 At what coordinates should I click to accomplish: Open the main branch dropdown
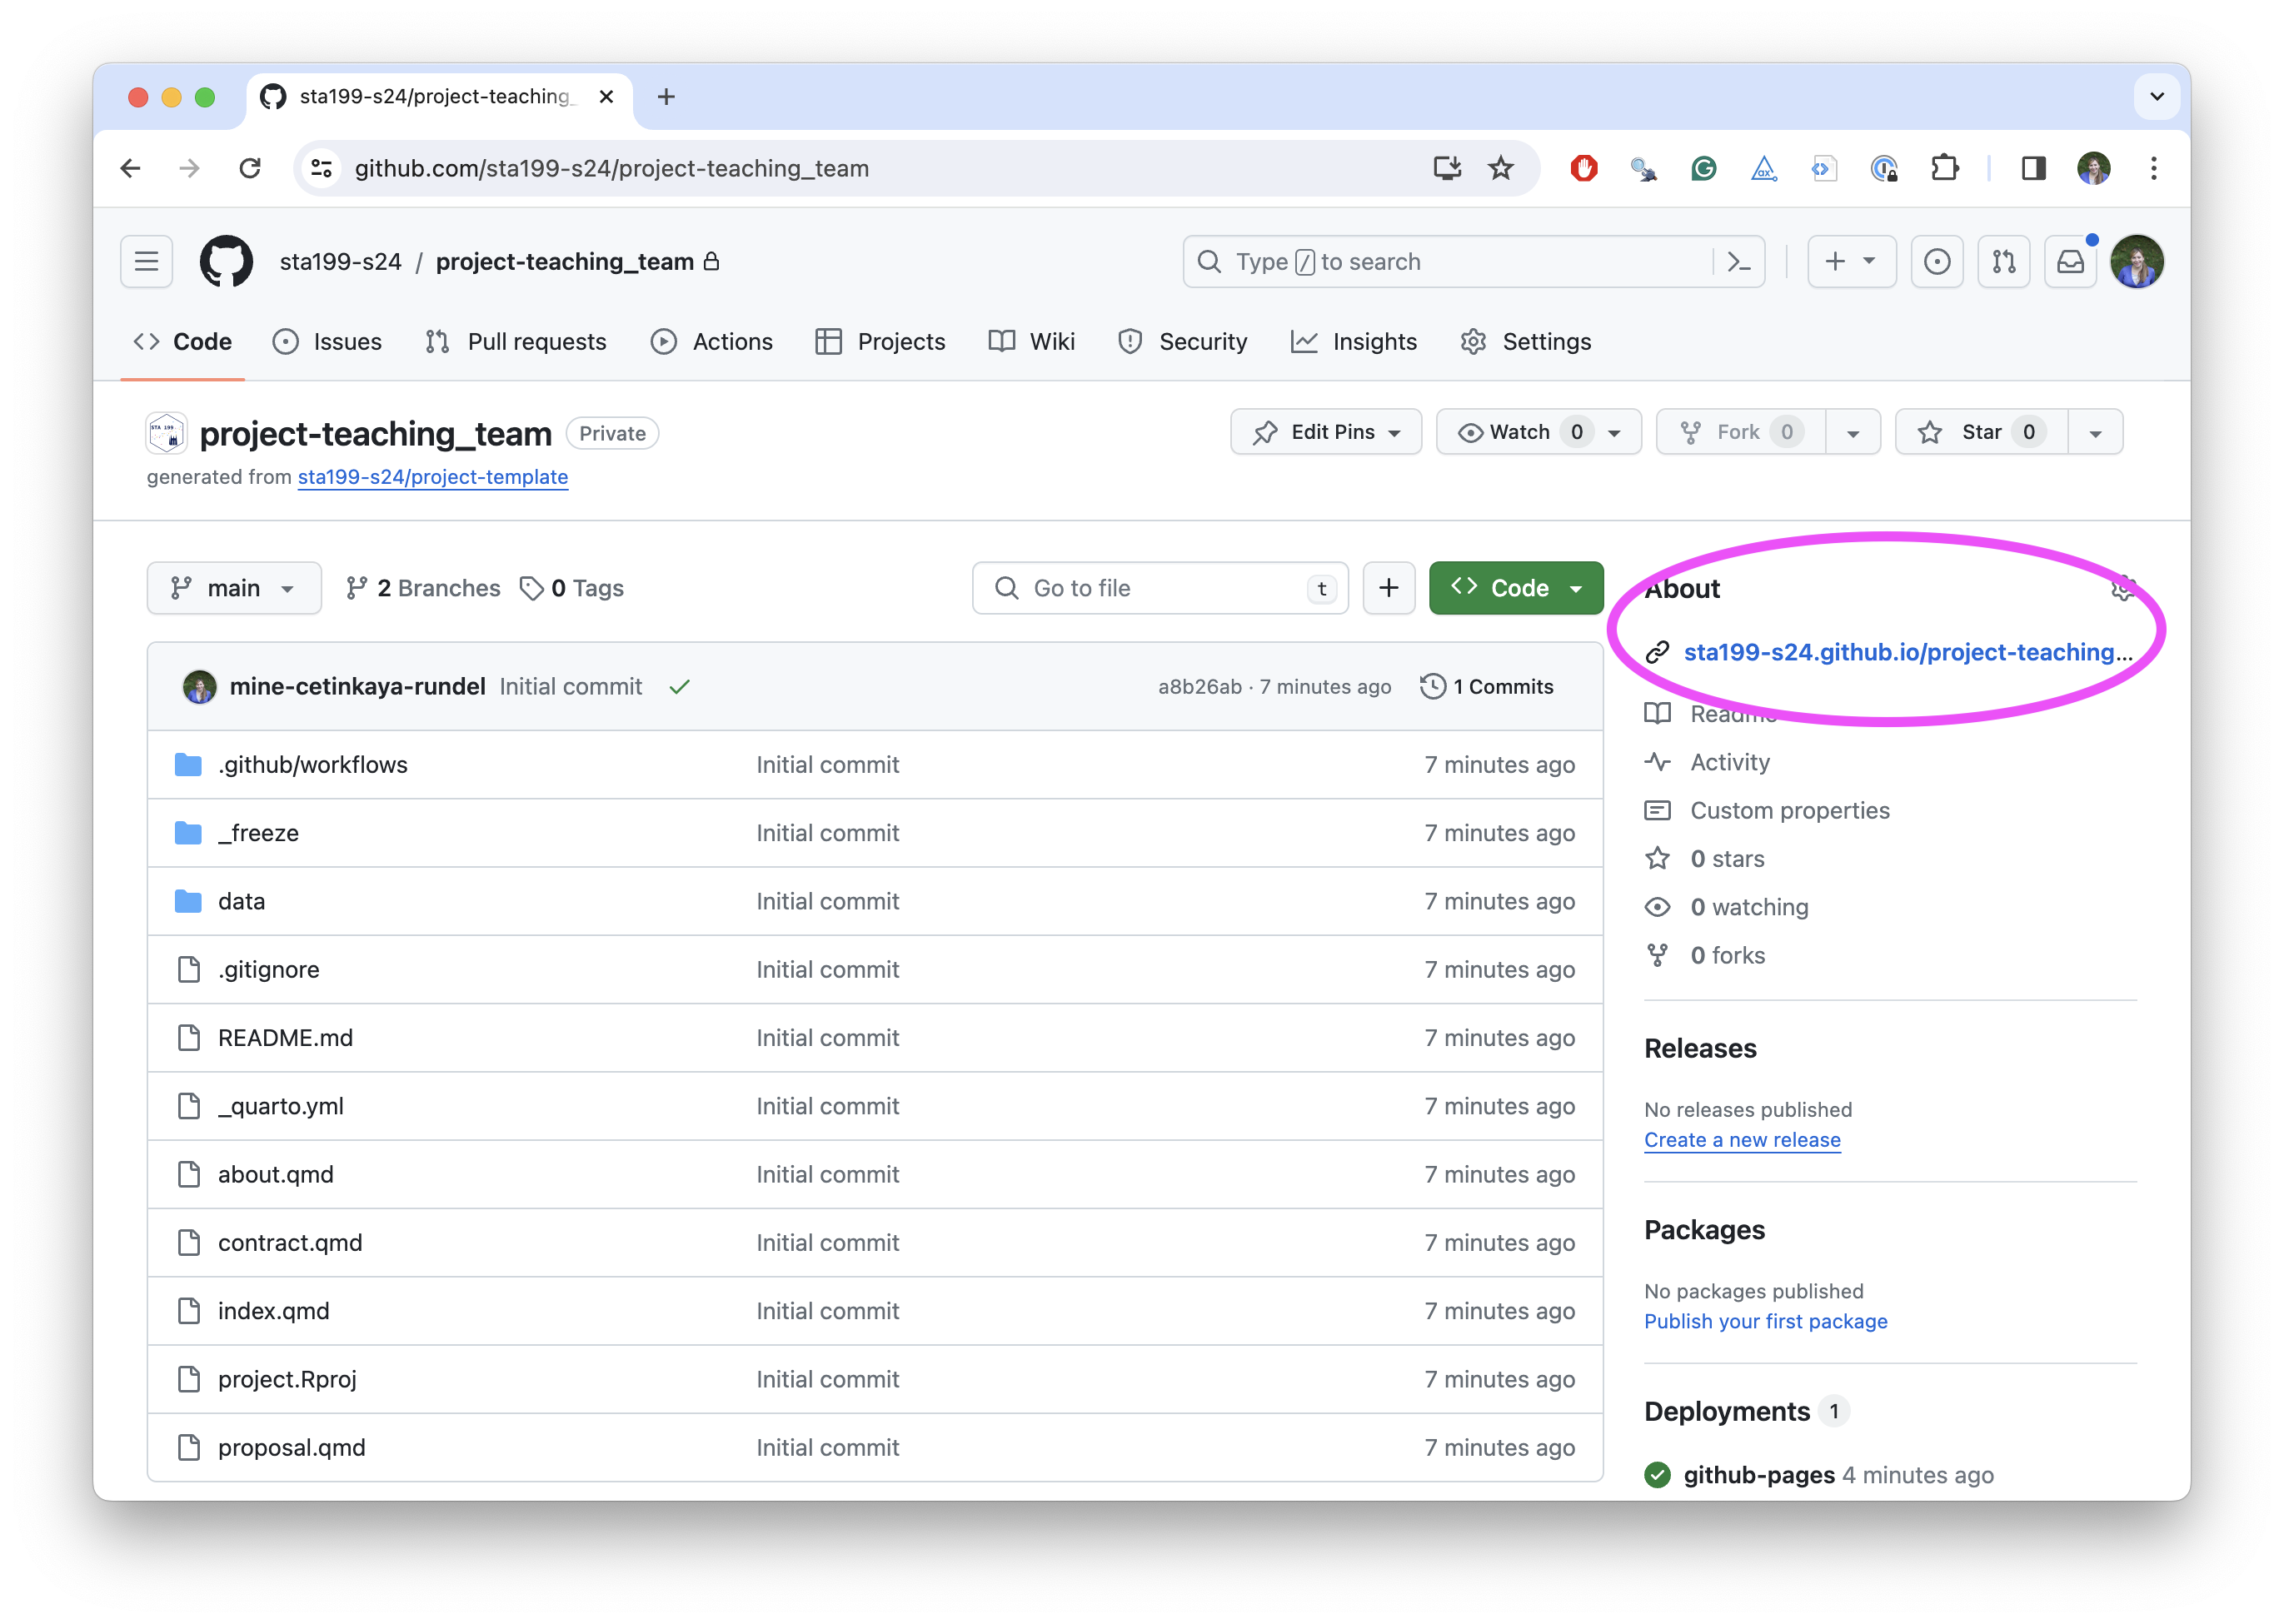(x=234, y=588)
